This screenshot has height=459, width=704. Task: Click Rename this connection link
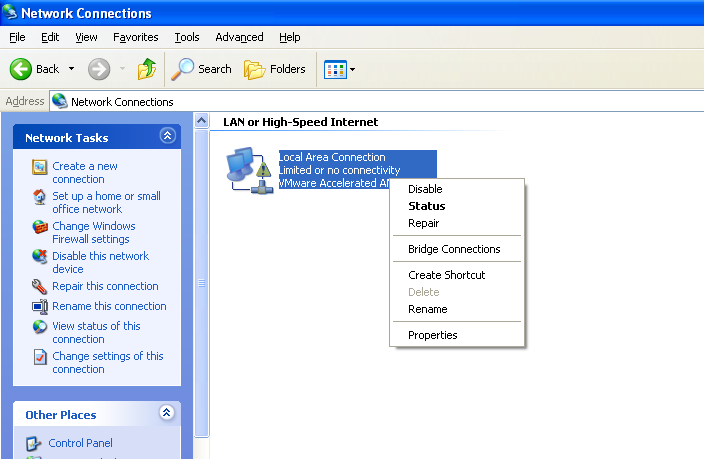click(110, 306)
